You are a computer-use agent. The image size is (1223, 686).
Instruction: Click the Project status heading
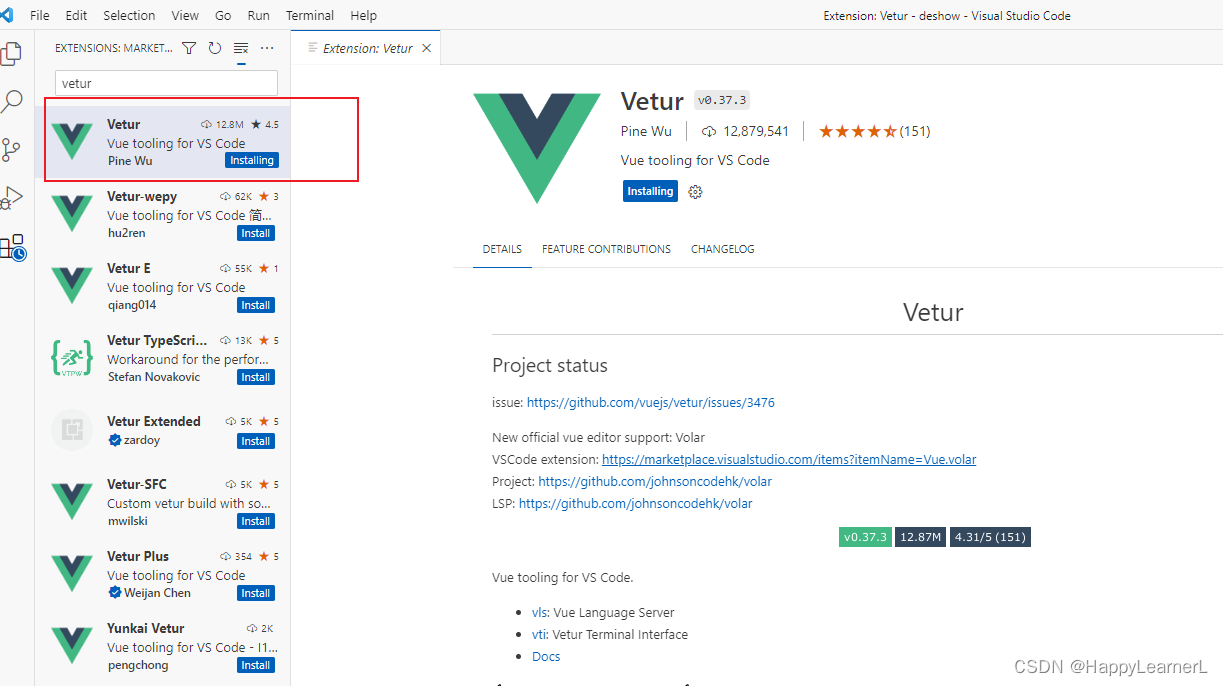pyautogui.click(x=550, y=365)
